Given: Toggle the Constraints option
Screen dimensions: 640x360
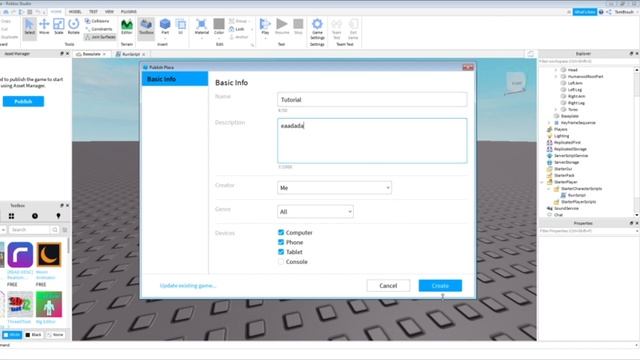Looking at the screenshot, I should [x=98, y=29].
